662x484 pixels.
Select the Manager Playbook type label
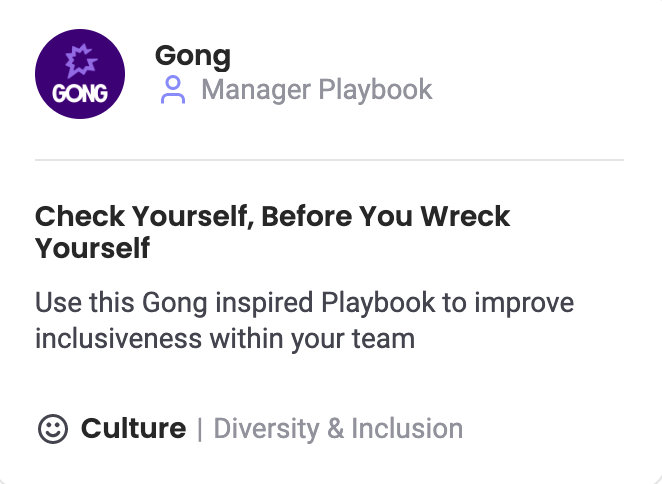(x=316, y=90)
